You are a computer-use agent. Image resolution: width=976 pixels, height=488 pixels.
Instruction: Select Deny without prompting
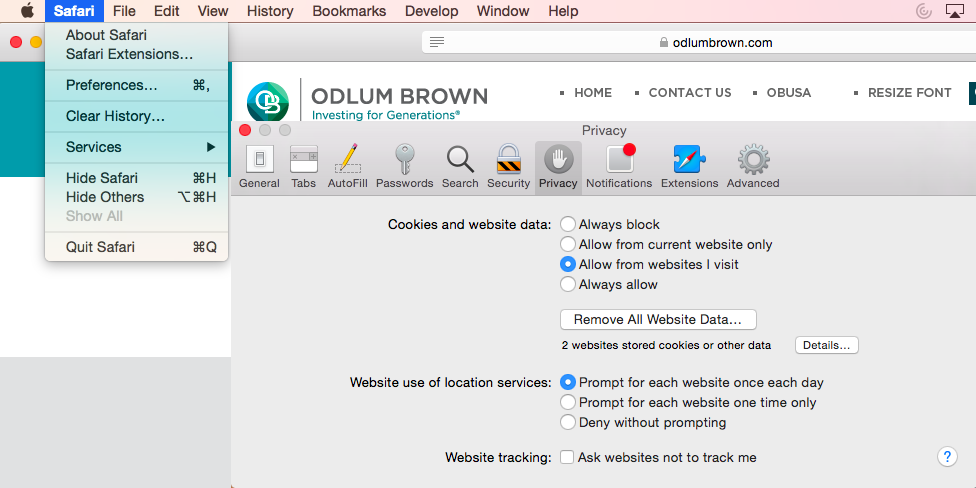click(568, 422)
